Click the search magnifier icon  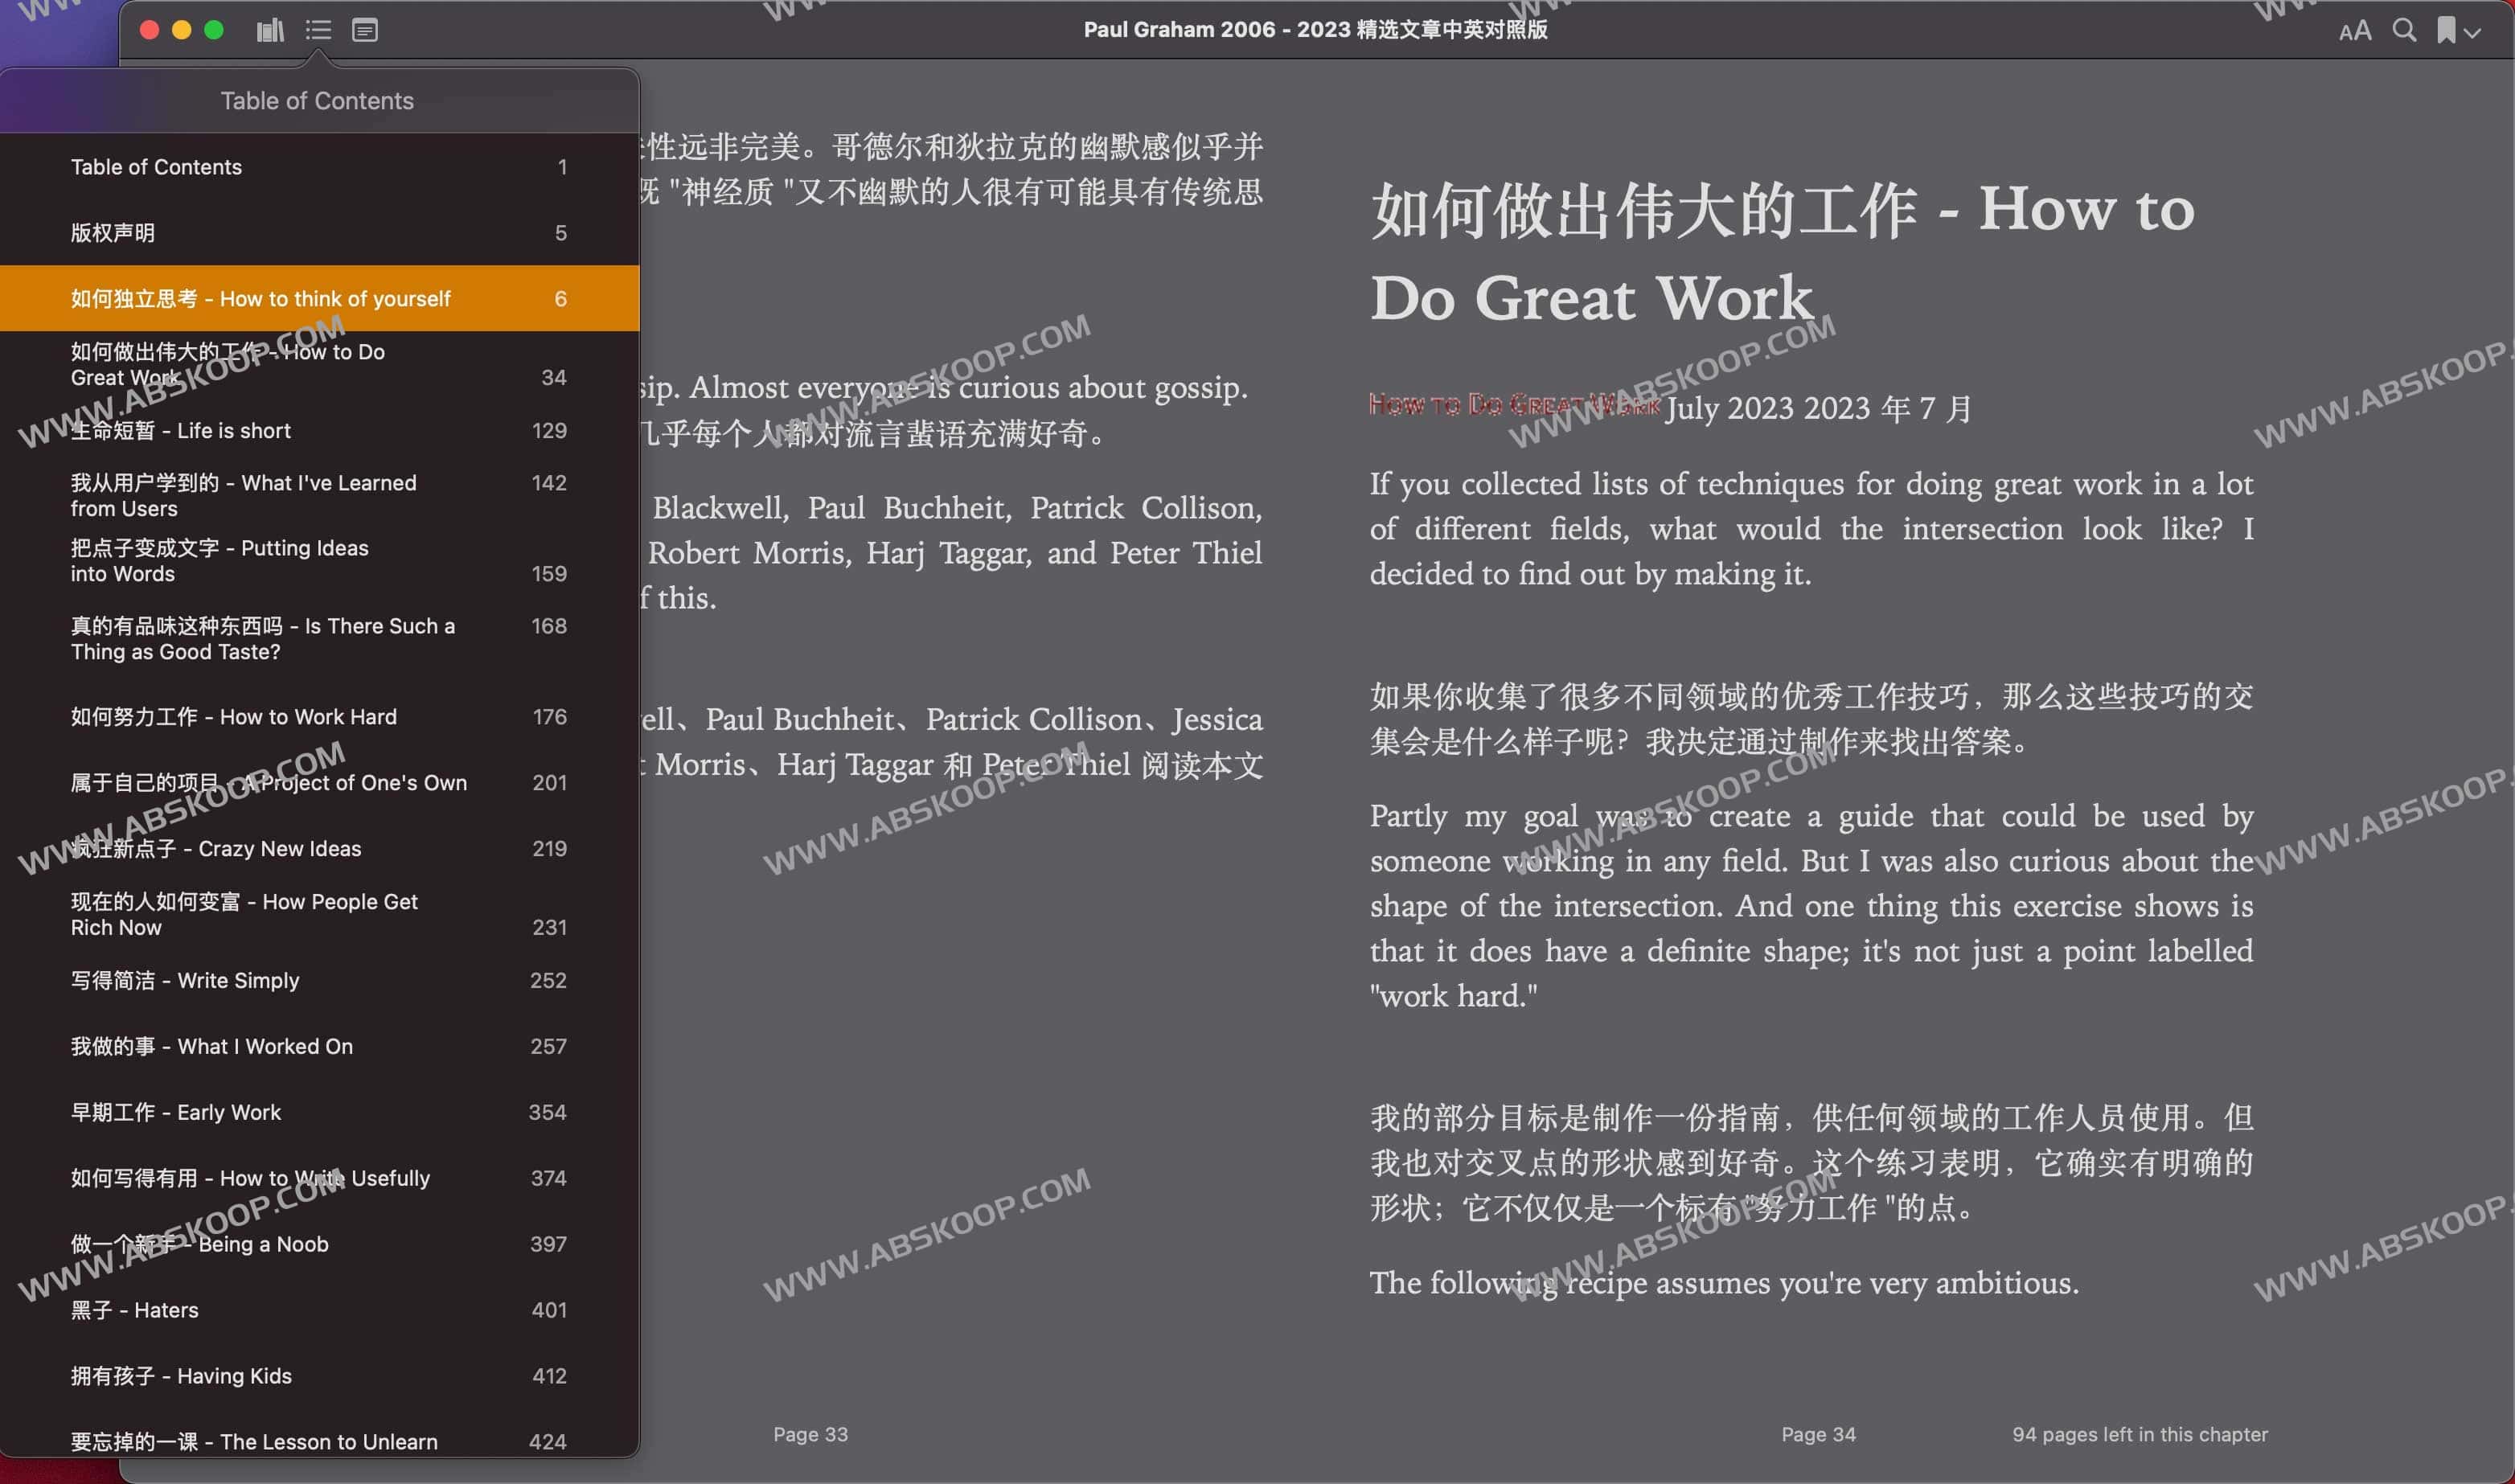click(x=2404, y=30)
